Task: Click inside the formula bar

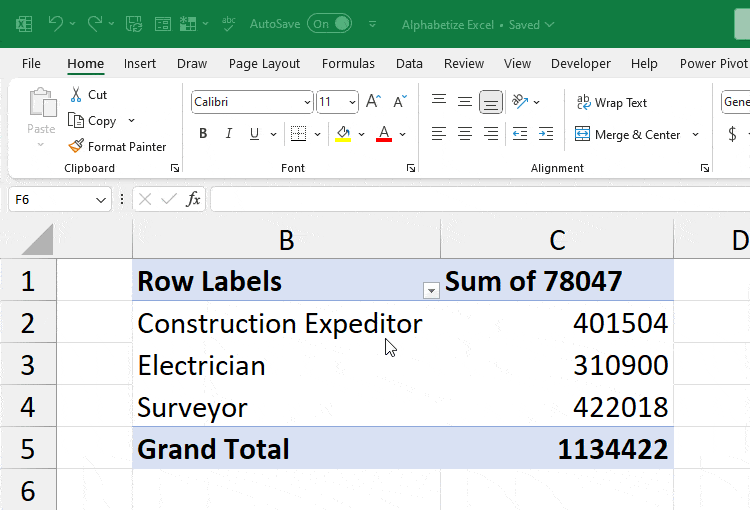Action: pos(480,199)
